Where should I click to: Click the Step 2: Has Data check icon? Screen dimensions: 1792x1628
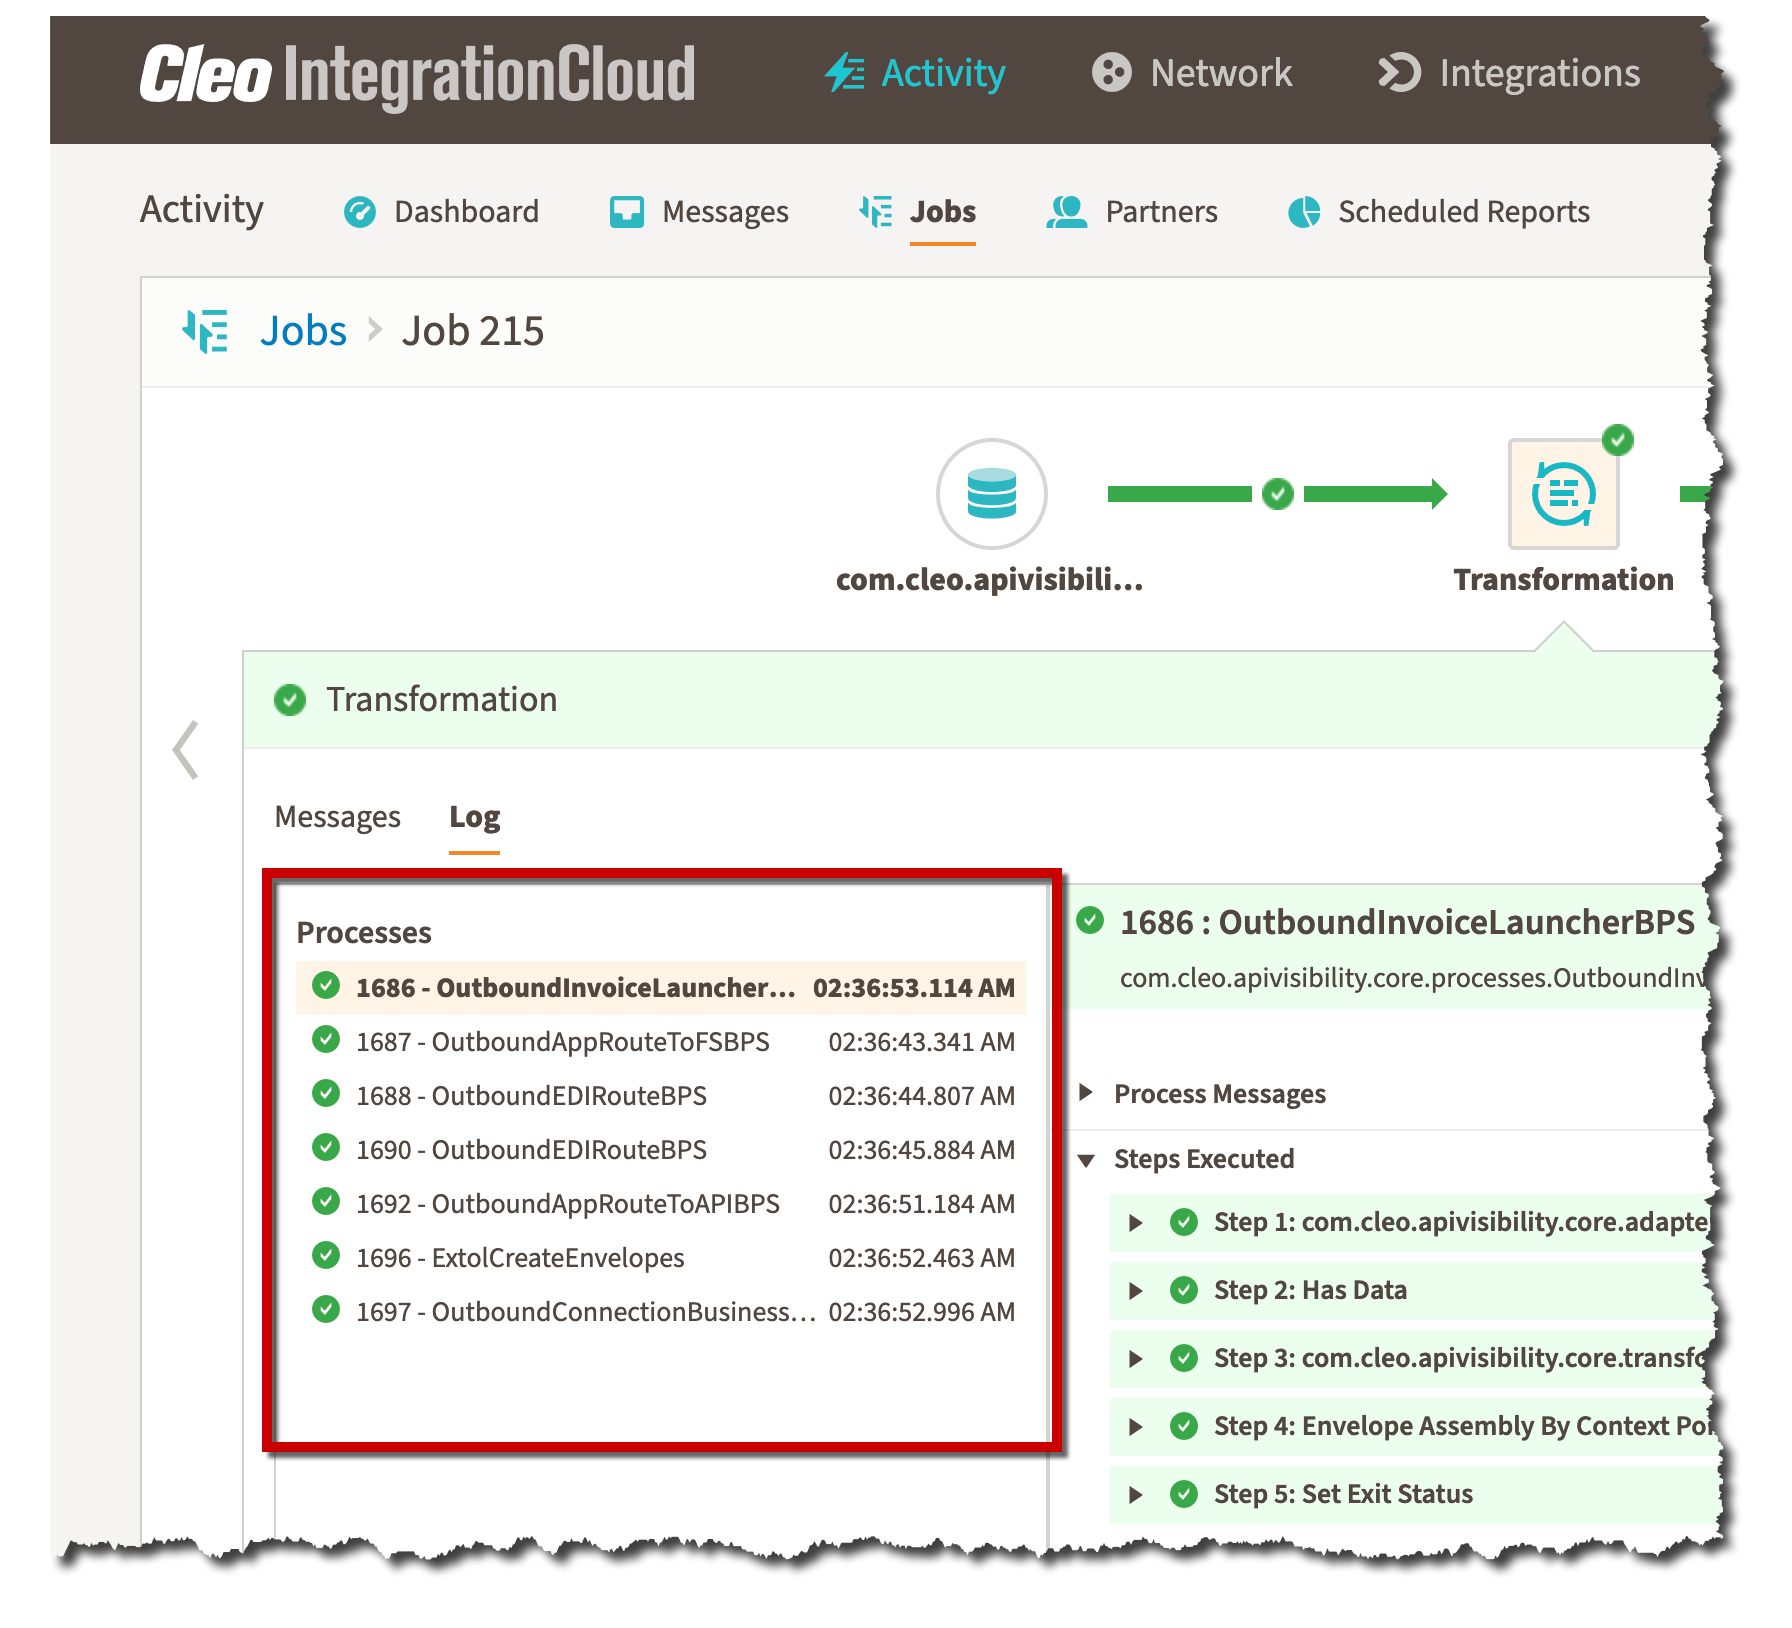(x=1184, y=1290)
